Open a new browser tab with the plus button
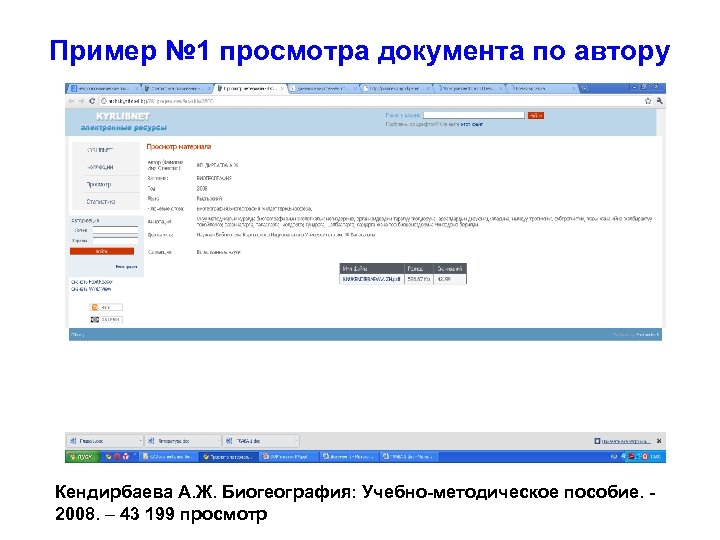 coord(585,88)
